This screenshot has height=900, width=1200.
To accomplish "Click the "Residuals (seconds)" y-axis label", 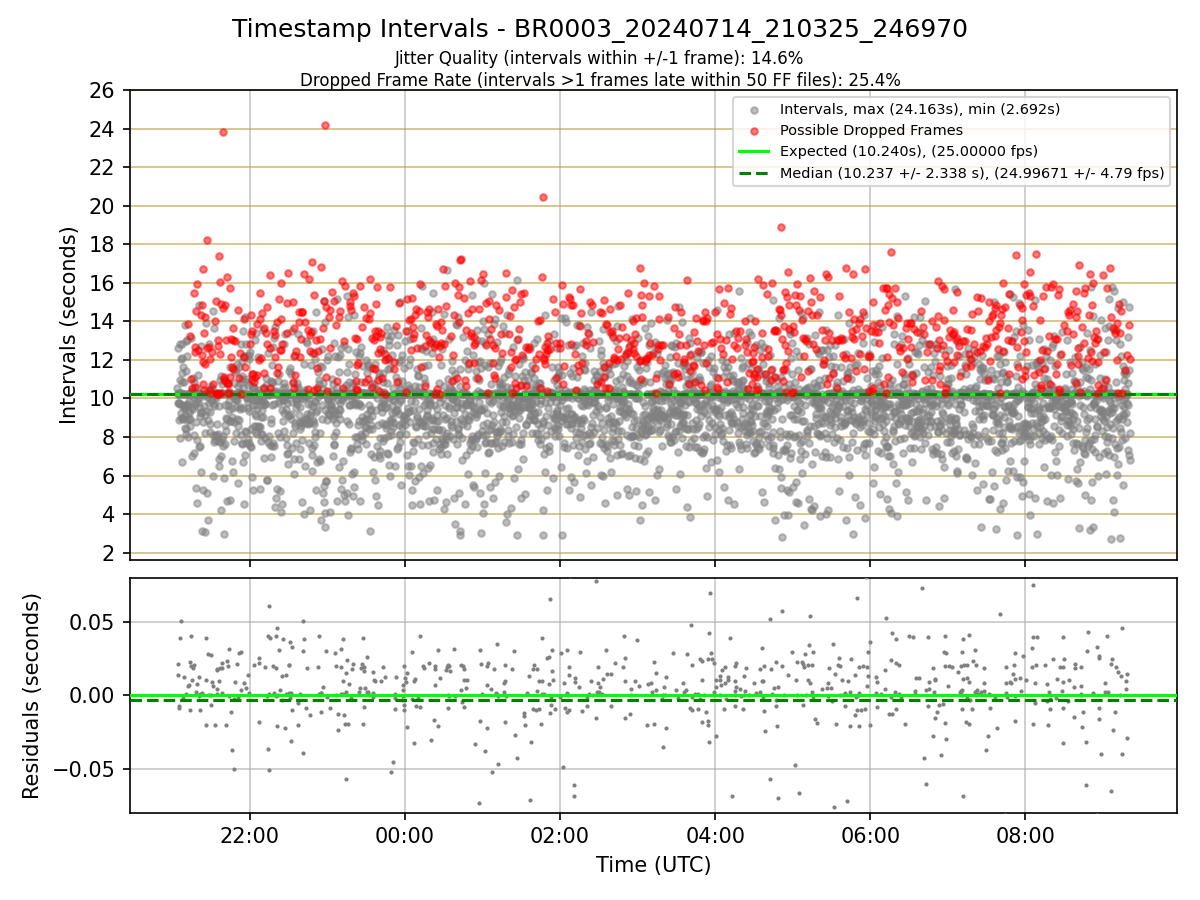I will [x=32, y=696].
